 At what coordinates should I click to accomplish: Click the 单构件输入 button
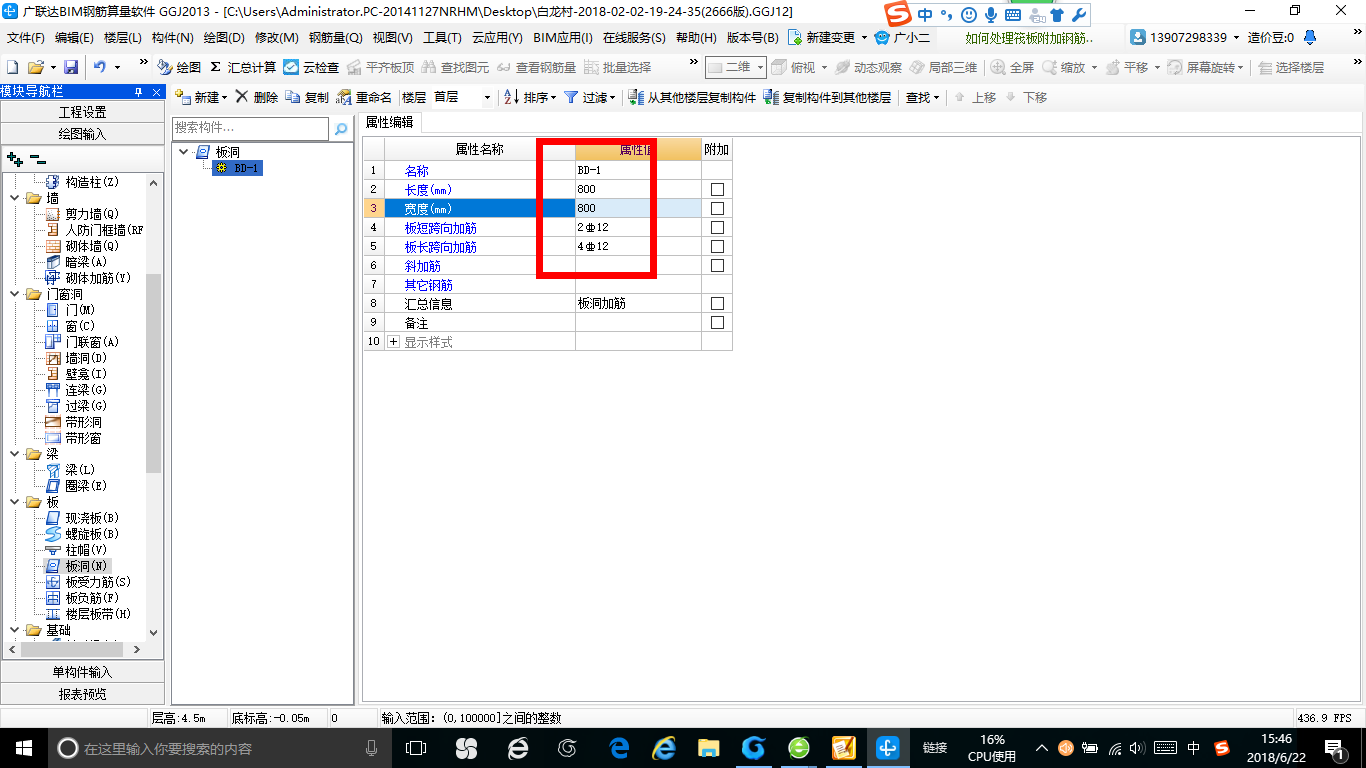[x=82, y=672]
